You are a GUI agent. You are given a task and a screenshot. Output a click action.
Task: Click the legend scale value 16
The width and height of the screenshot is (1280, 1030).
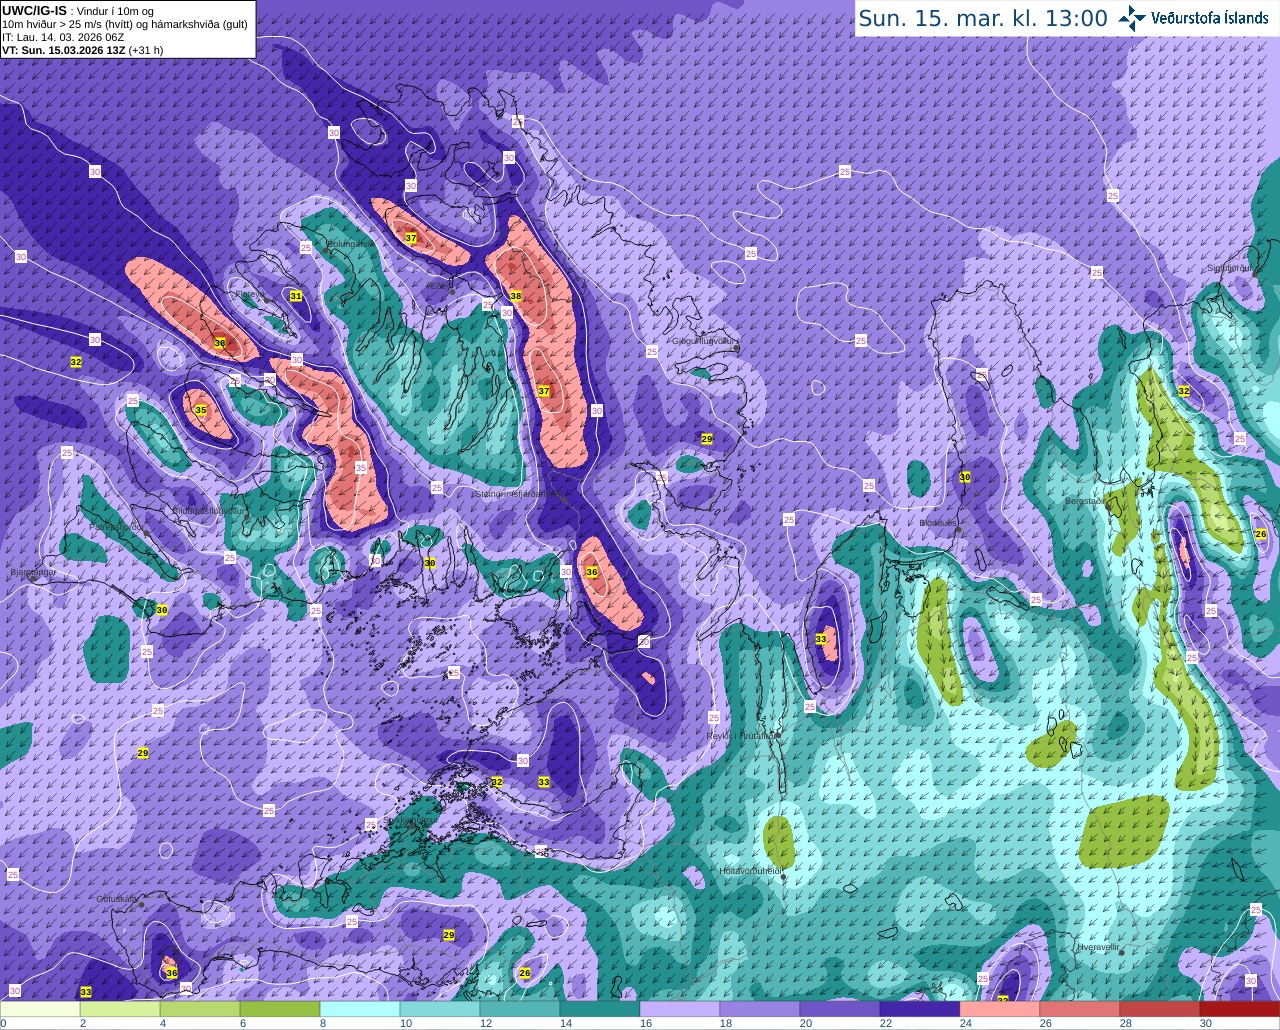[646, 1023]
